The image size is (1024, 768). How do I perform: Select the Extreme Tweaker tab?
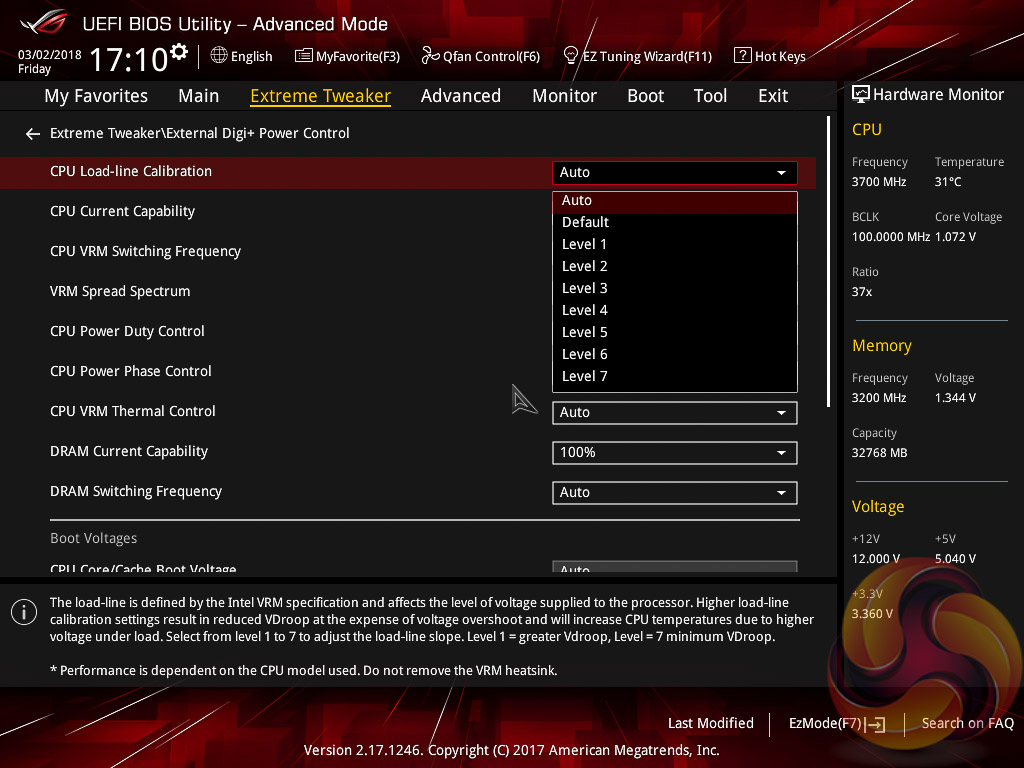coord(321,96)
